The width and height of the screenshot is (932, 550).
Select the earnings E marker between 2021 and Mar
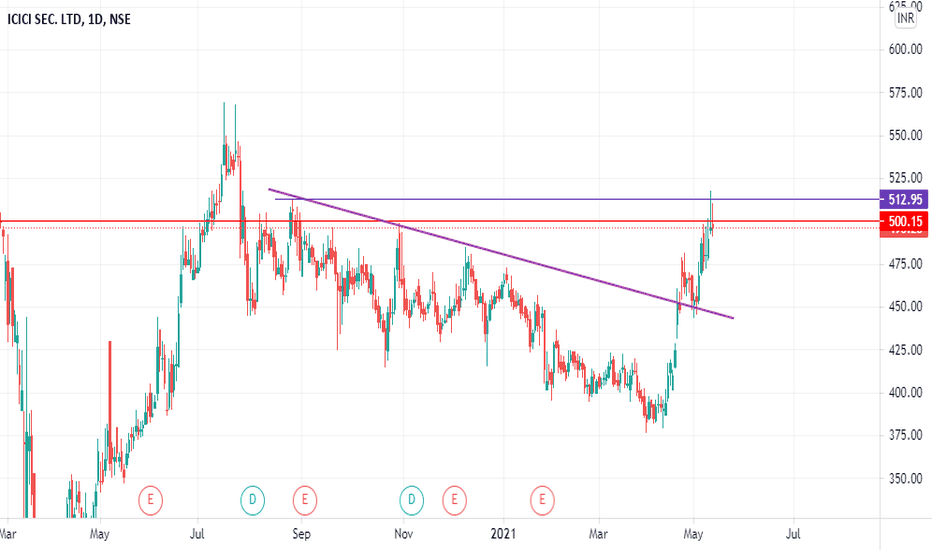[542, 500]
